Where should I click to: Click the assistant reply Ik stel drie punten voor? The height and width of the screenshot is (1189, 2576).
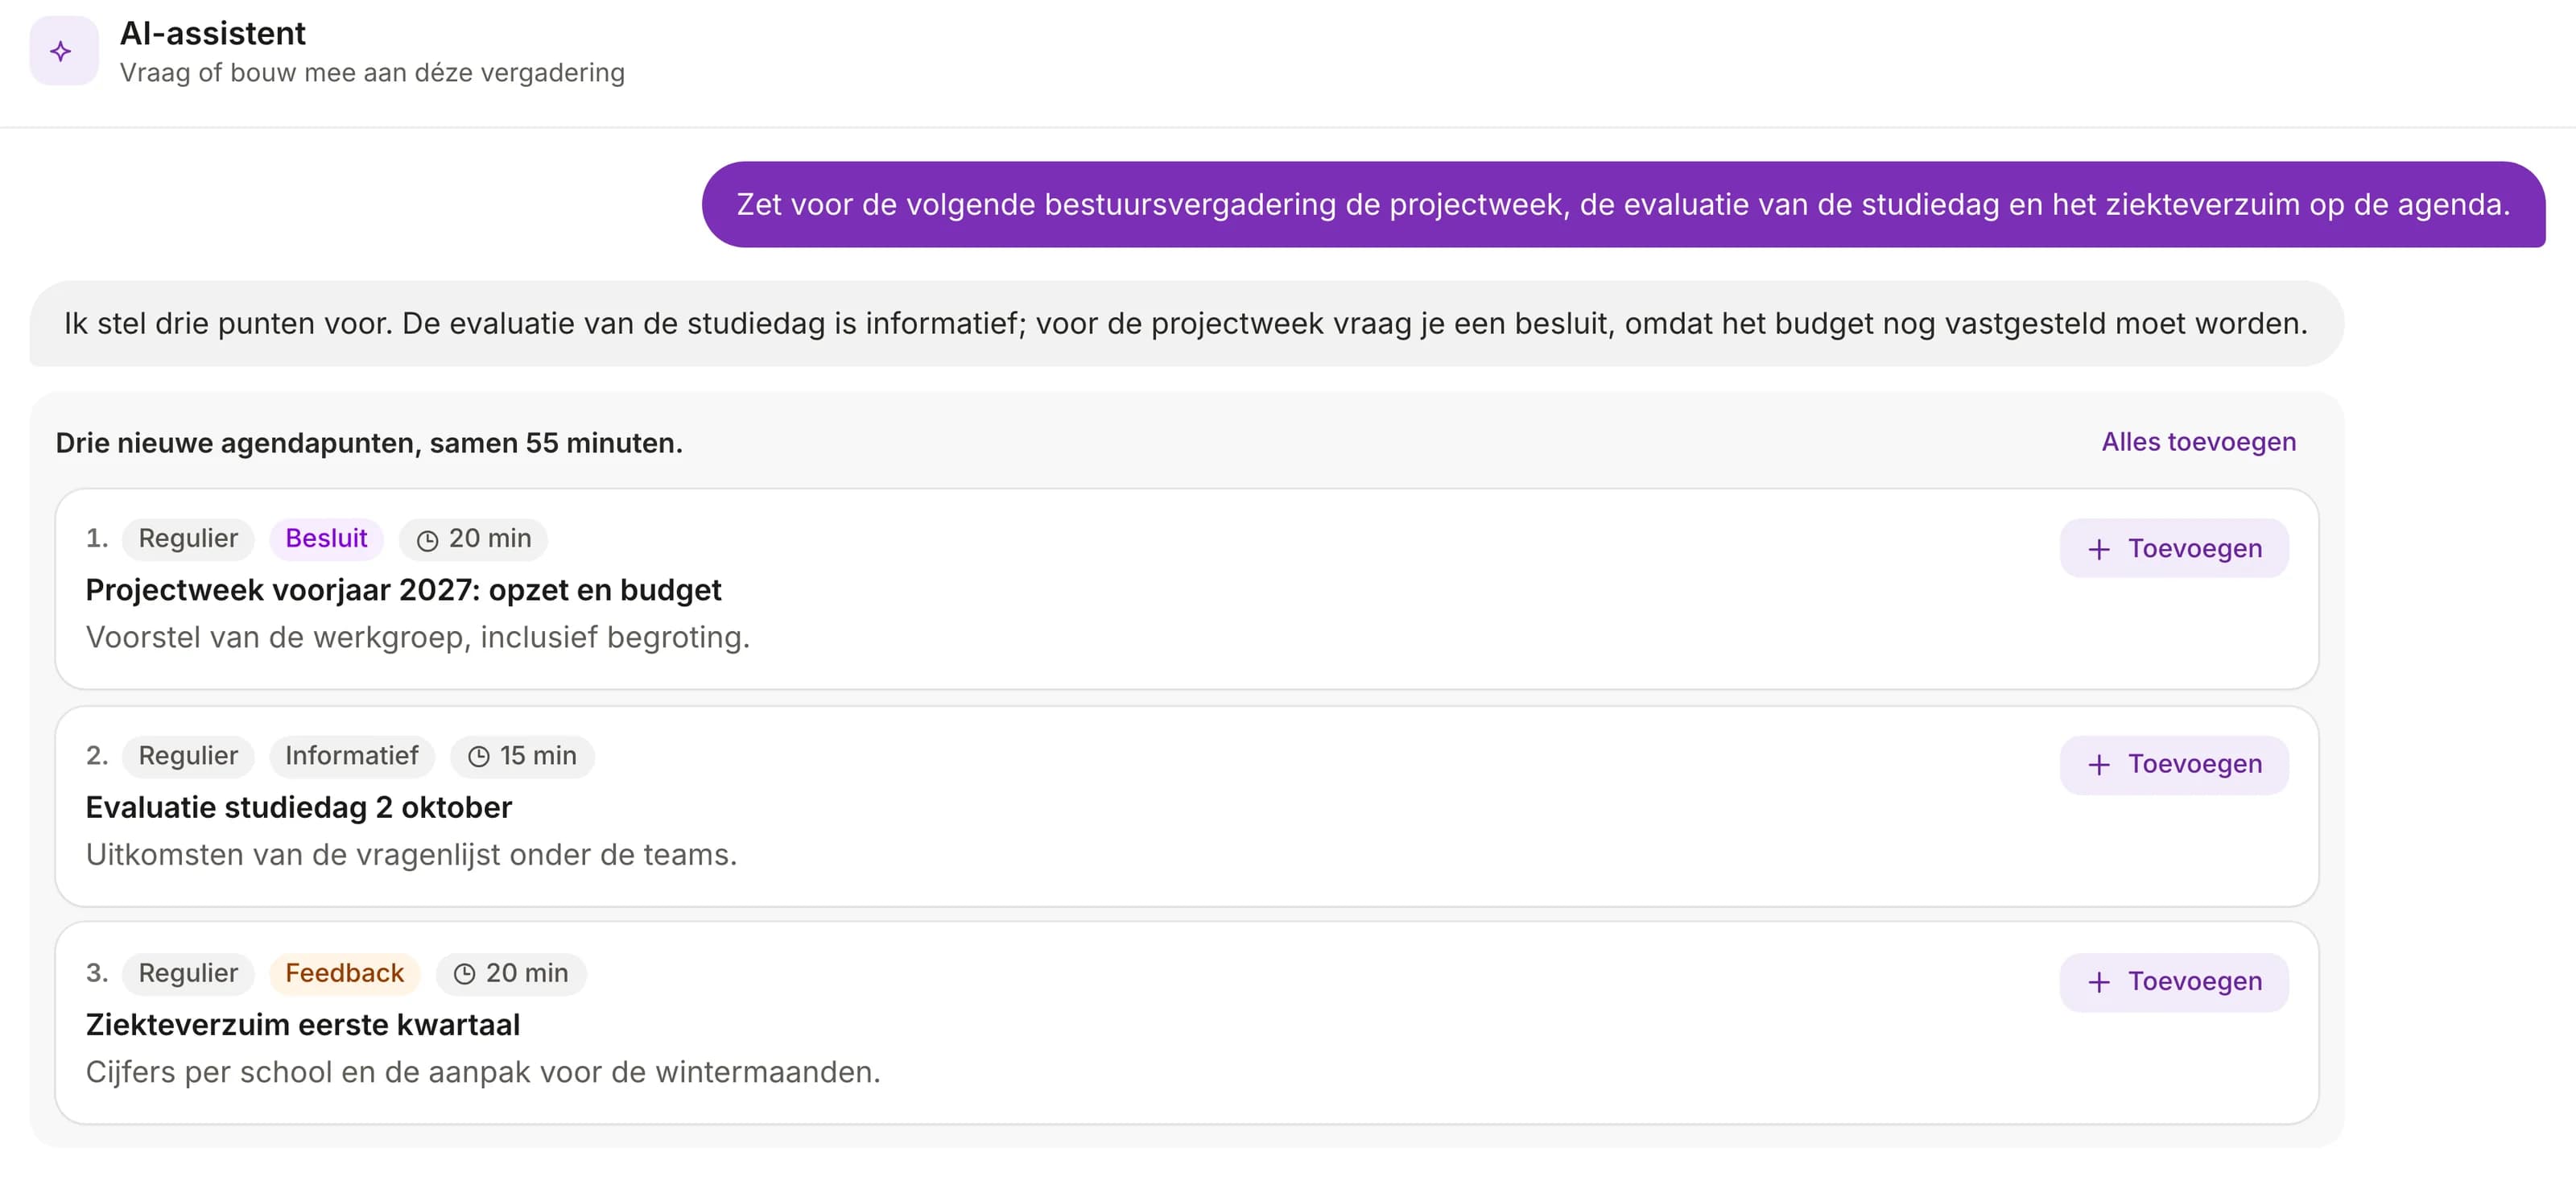coord(1186,323)
